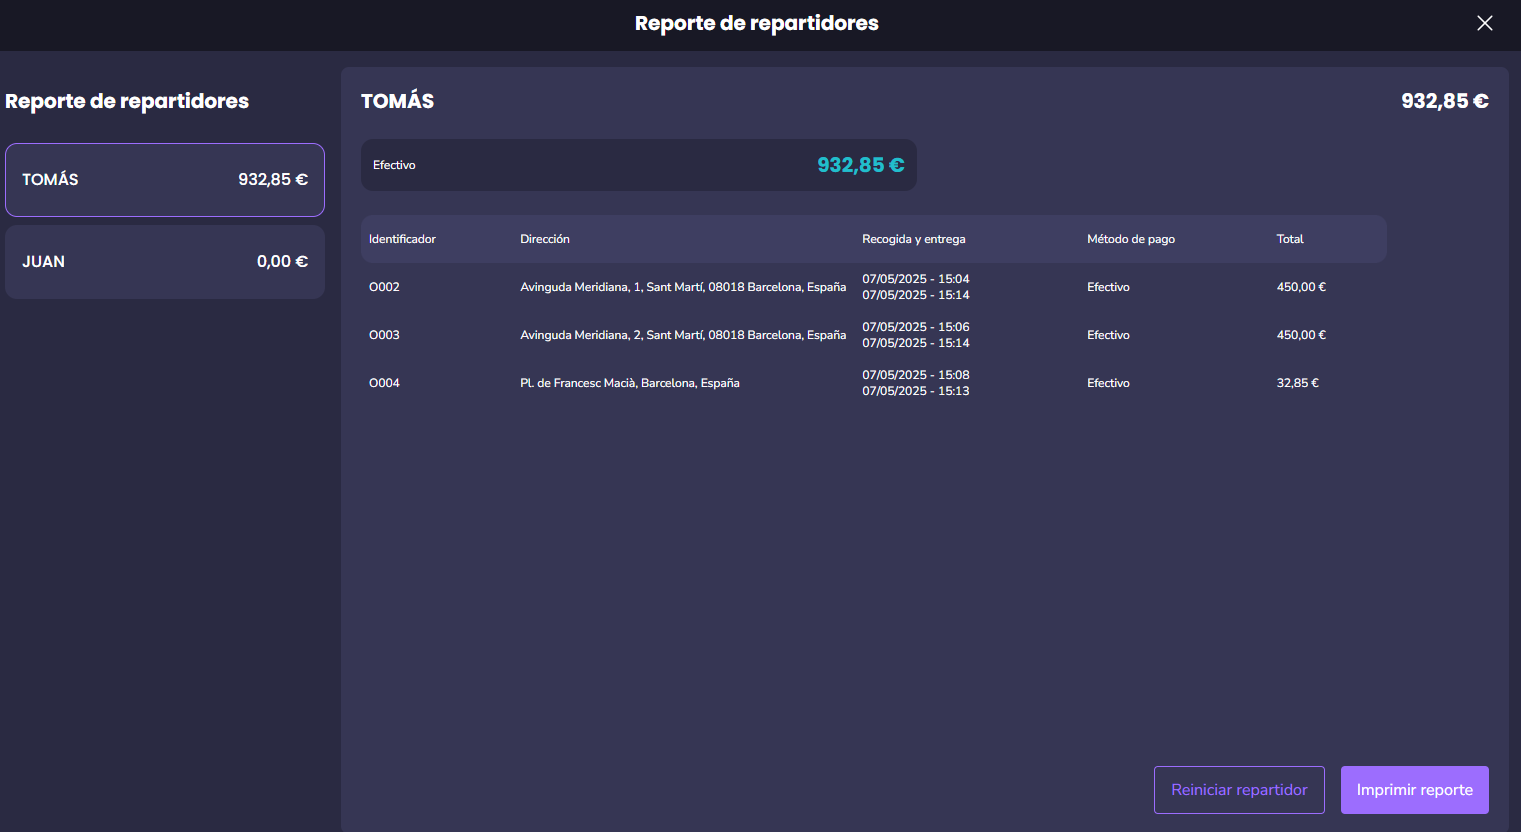This screenshot has height=832, width=1521.
Task: Click the Total column header
Action: click(1290, 239)
